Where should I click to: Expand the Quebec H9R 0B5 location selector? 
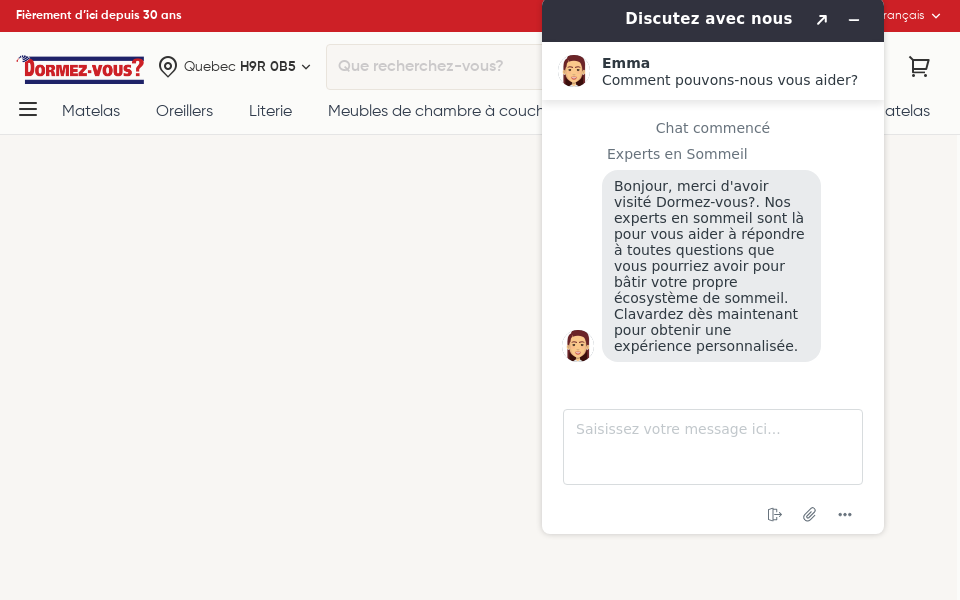click(x=247, y=67)
